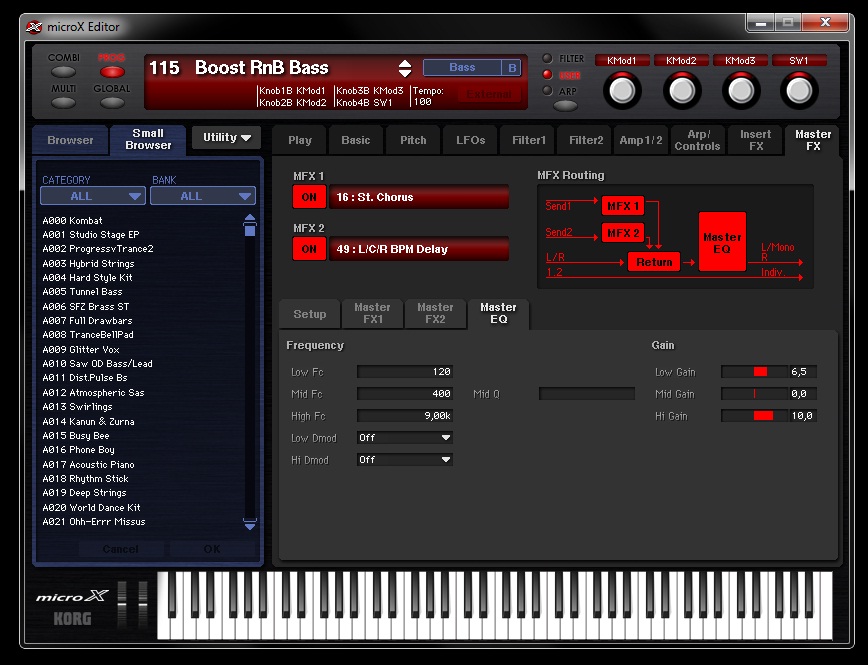The image size is (868, 665).
Task: Click the KMod1 label button
Action: (x=622, y=60)
